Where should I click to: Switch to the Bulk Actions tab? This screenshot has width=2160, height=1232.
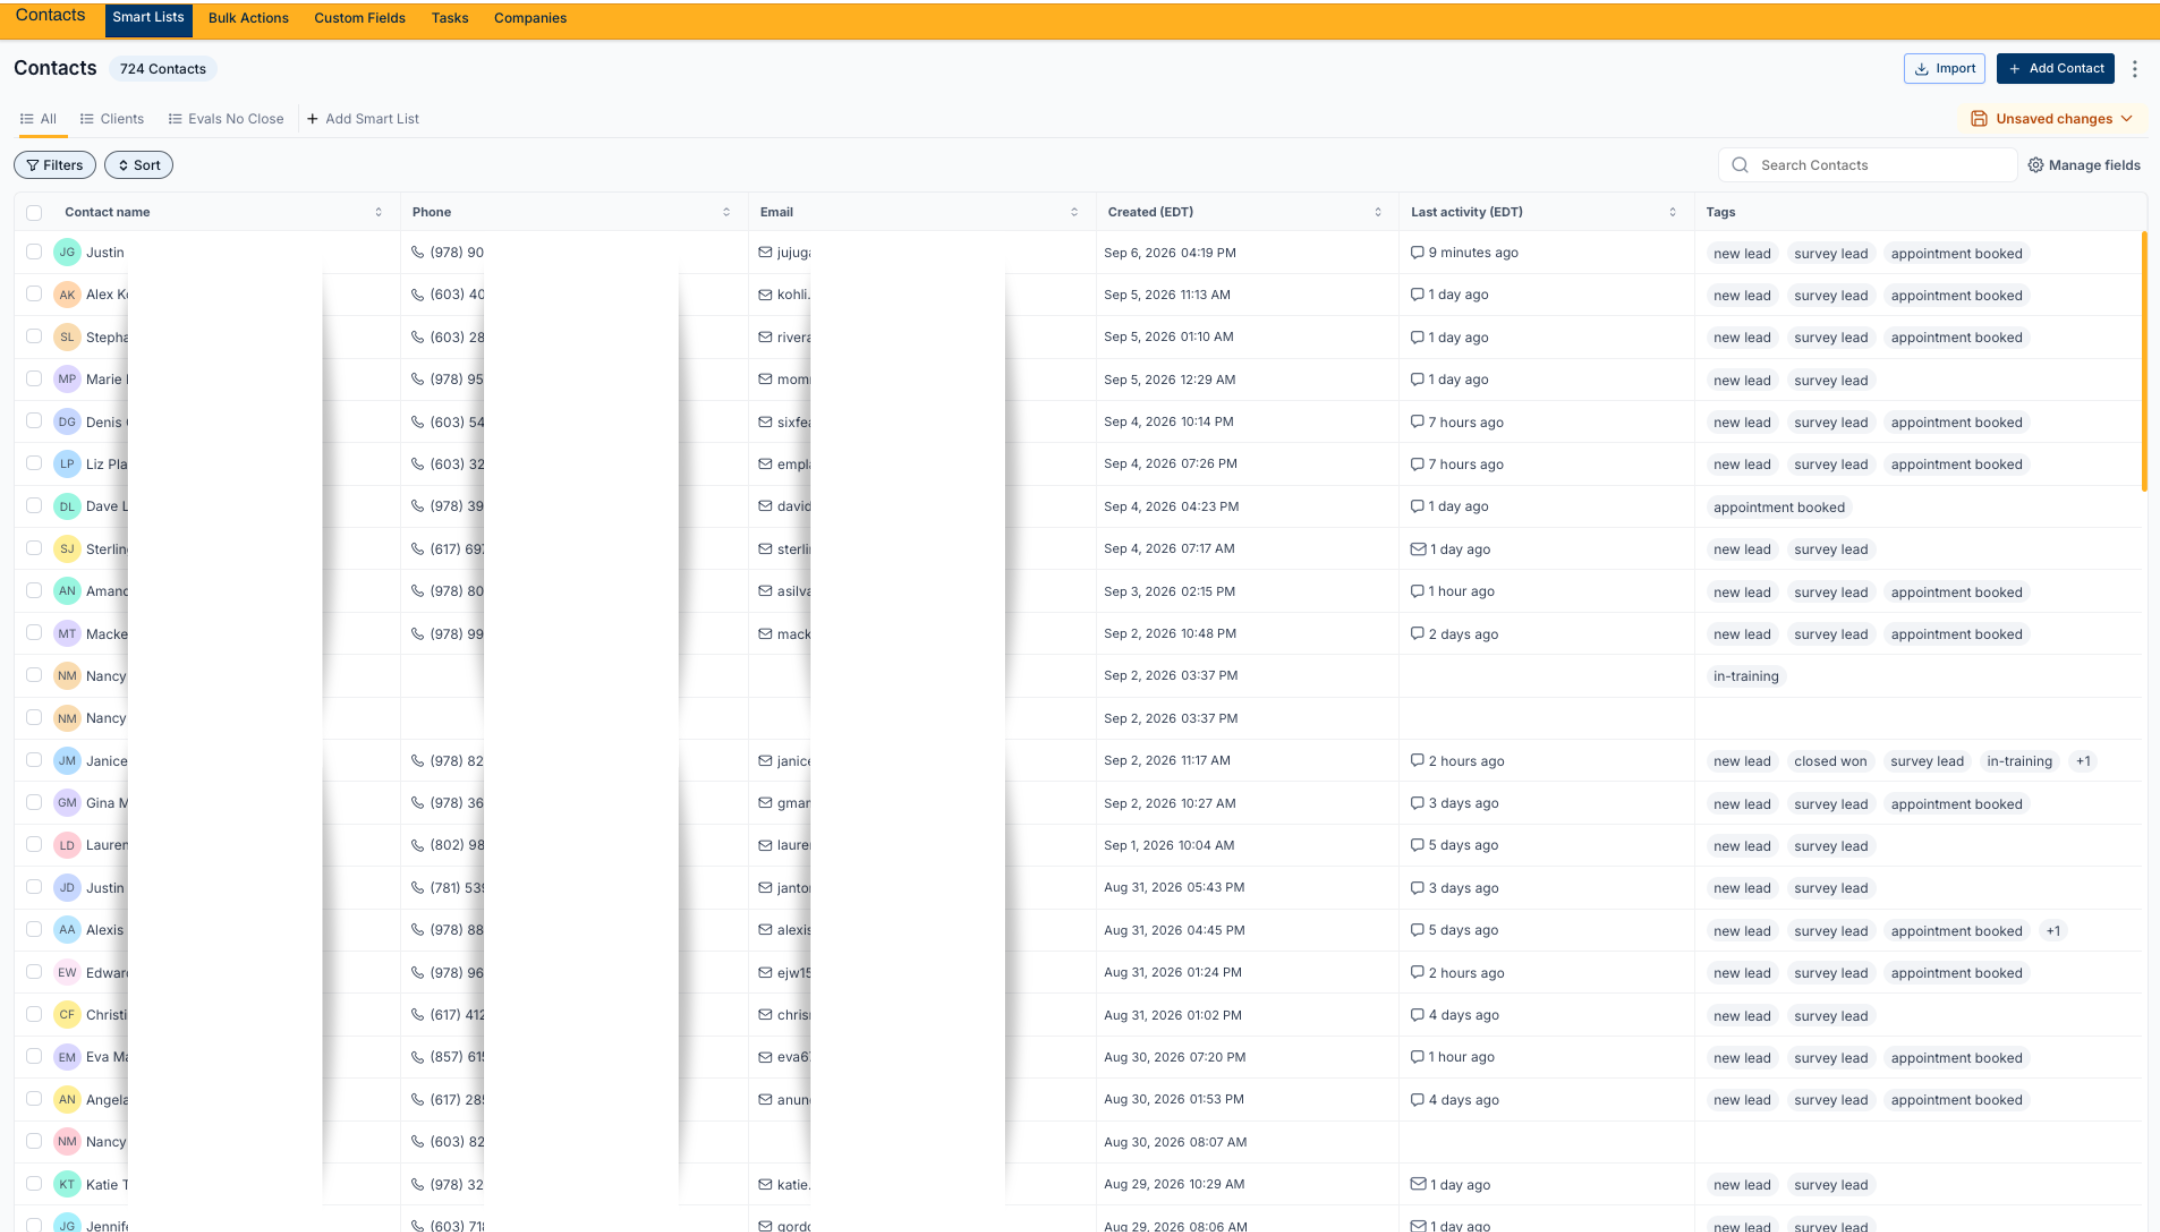(248, 18)
